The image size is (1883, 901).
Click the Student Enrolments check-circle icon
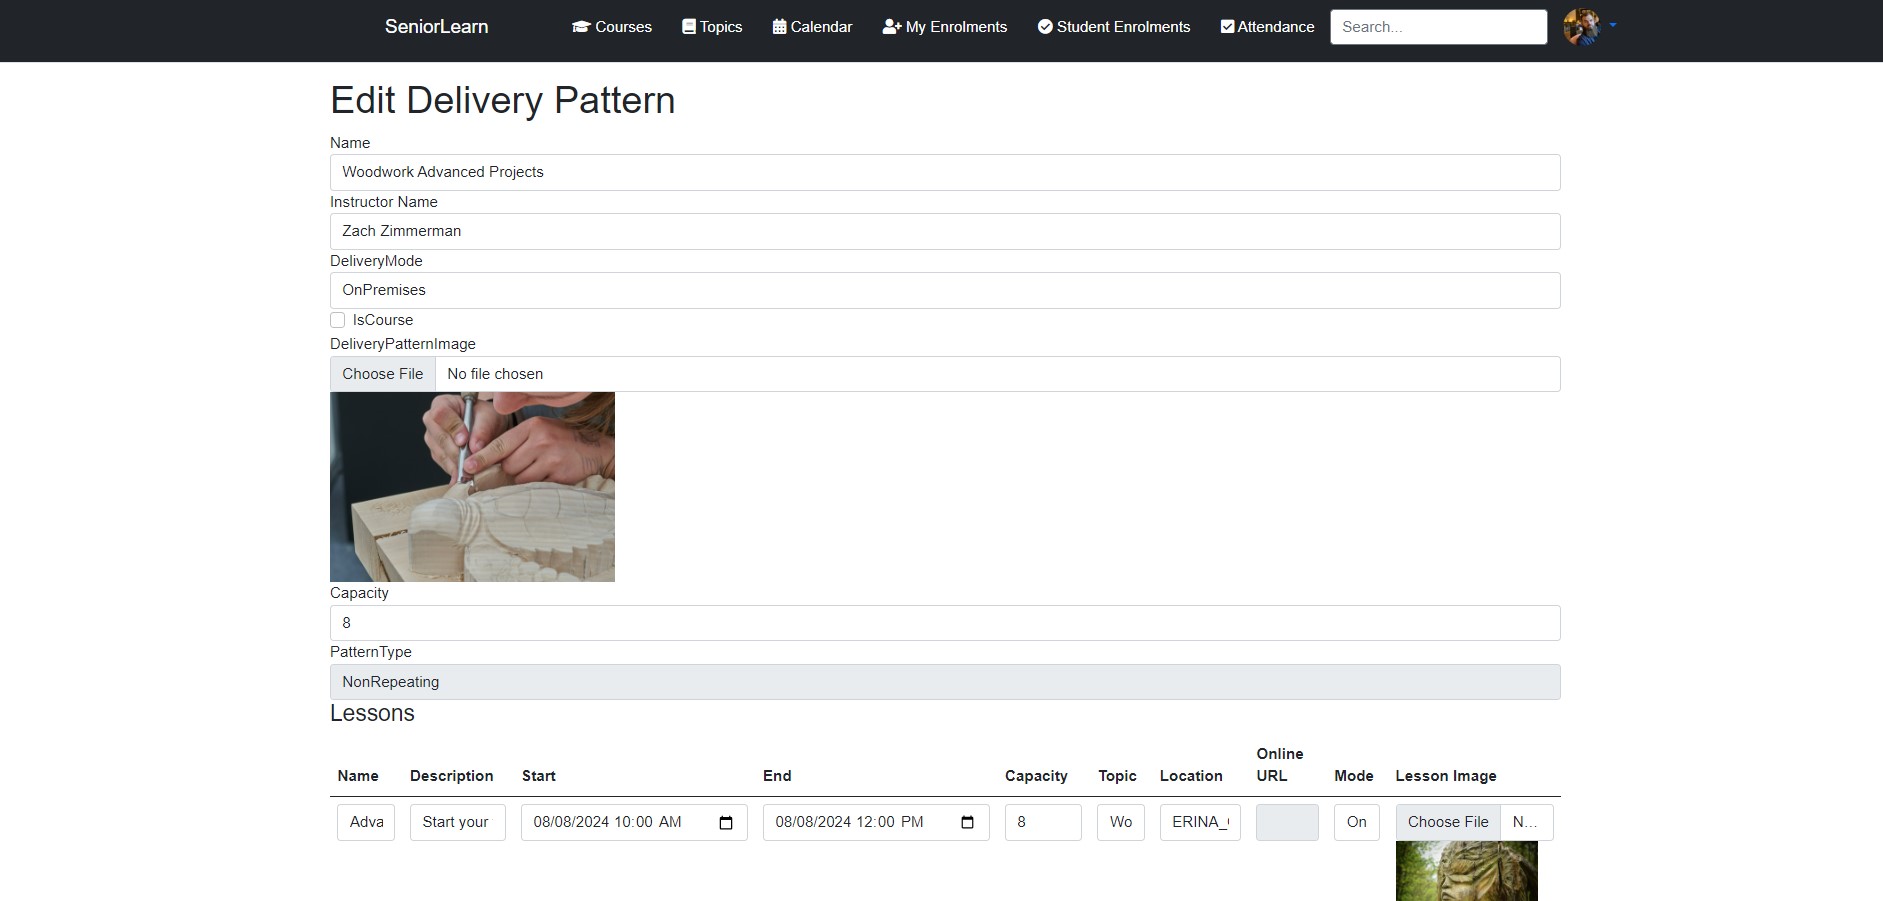pyautogui.click(x=1045, y=27)
